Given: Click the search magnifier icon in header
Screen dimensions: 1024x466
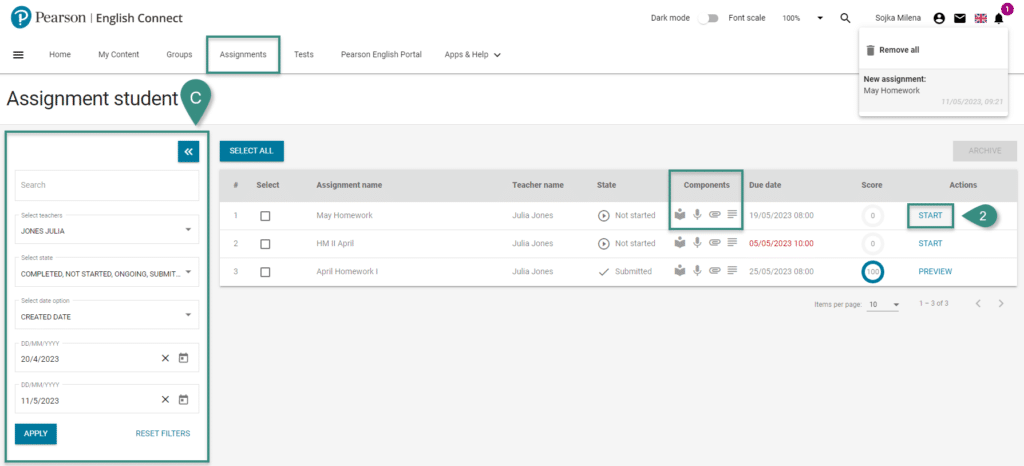Looking at the screenshot, I should (845, 18).
